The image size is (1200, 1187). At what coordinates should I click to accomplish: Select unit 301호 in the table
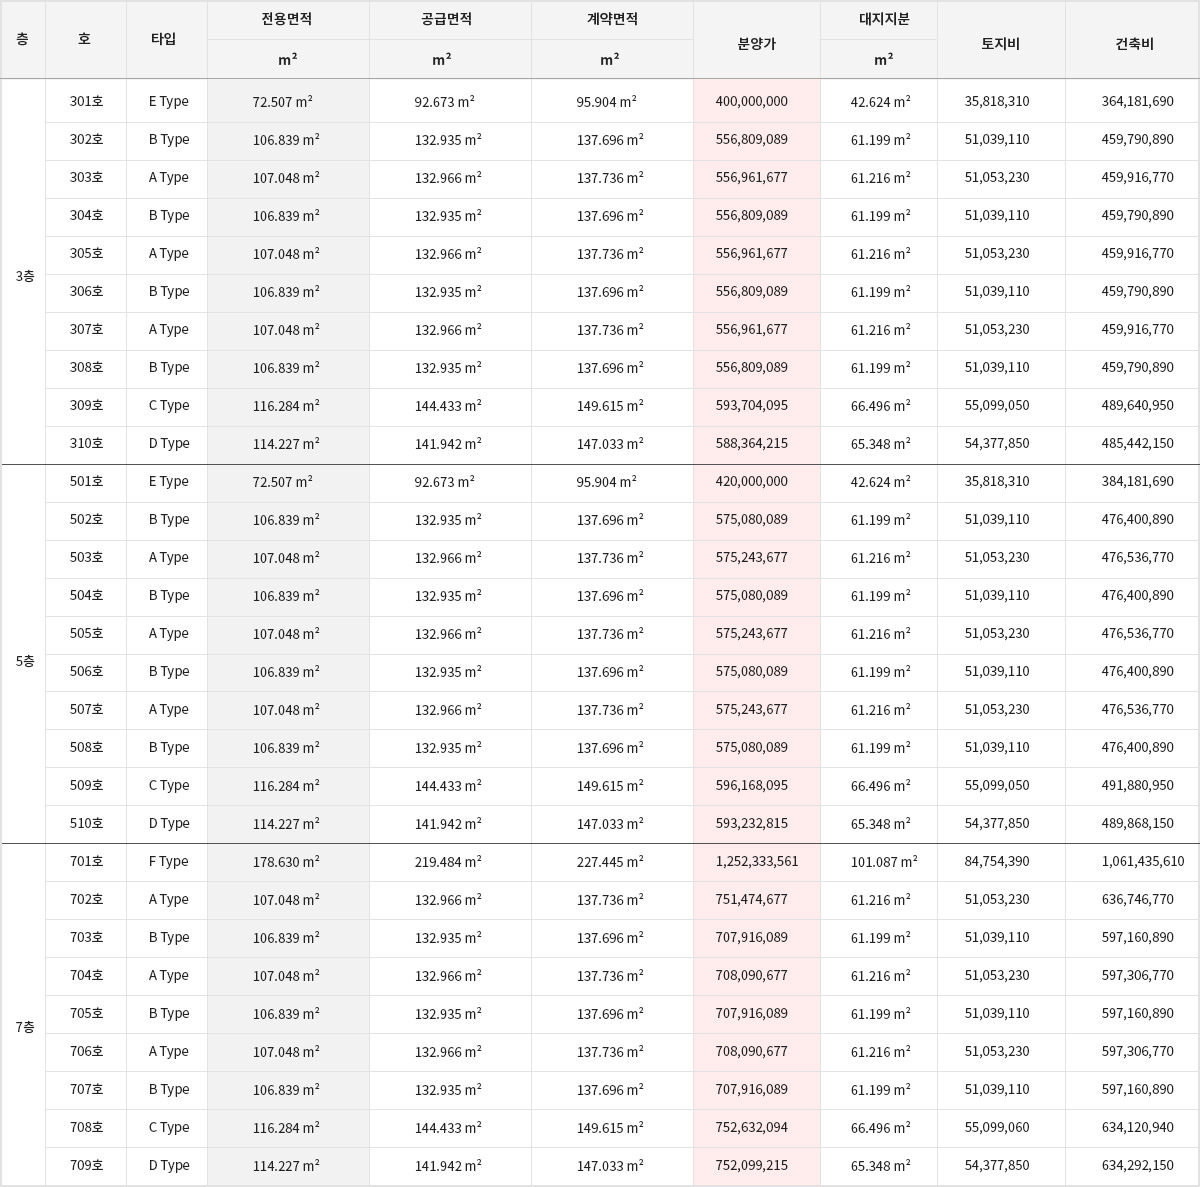click(86, 101)
